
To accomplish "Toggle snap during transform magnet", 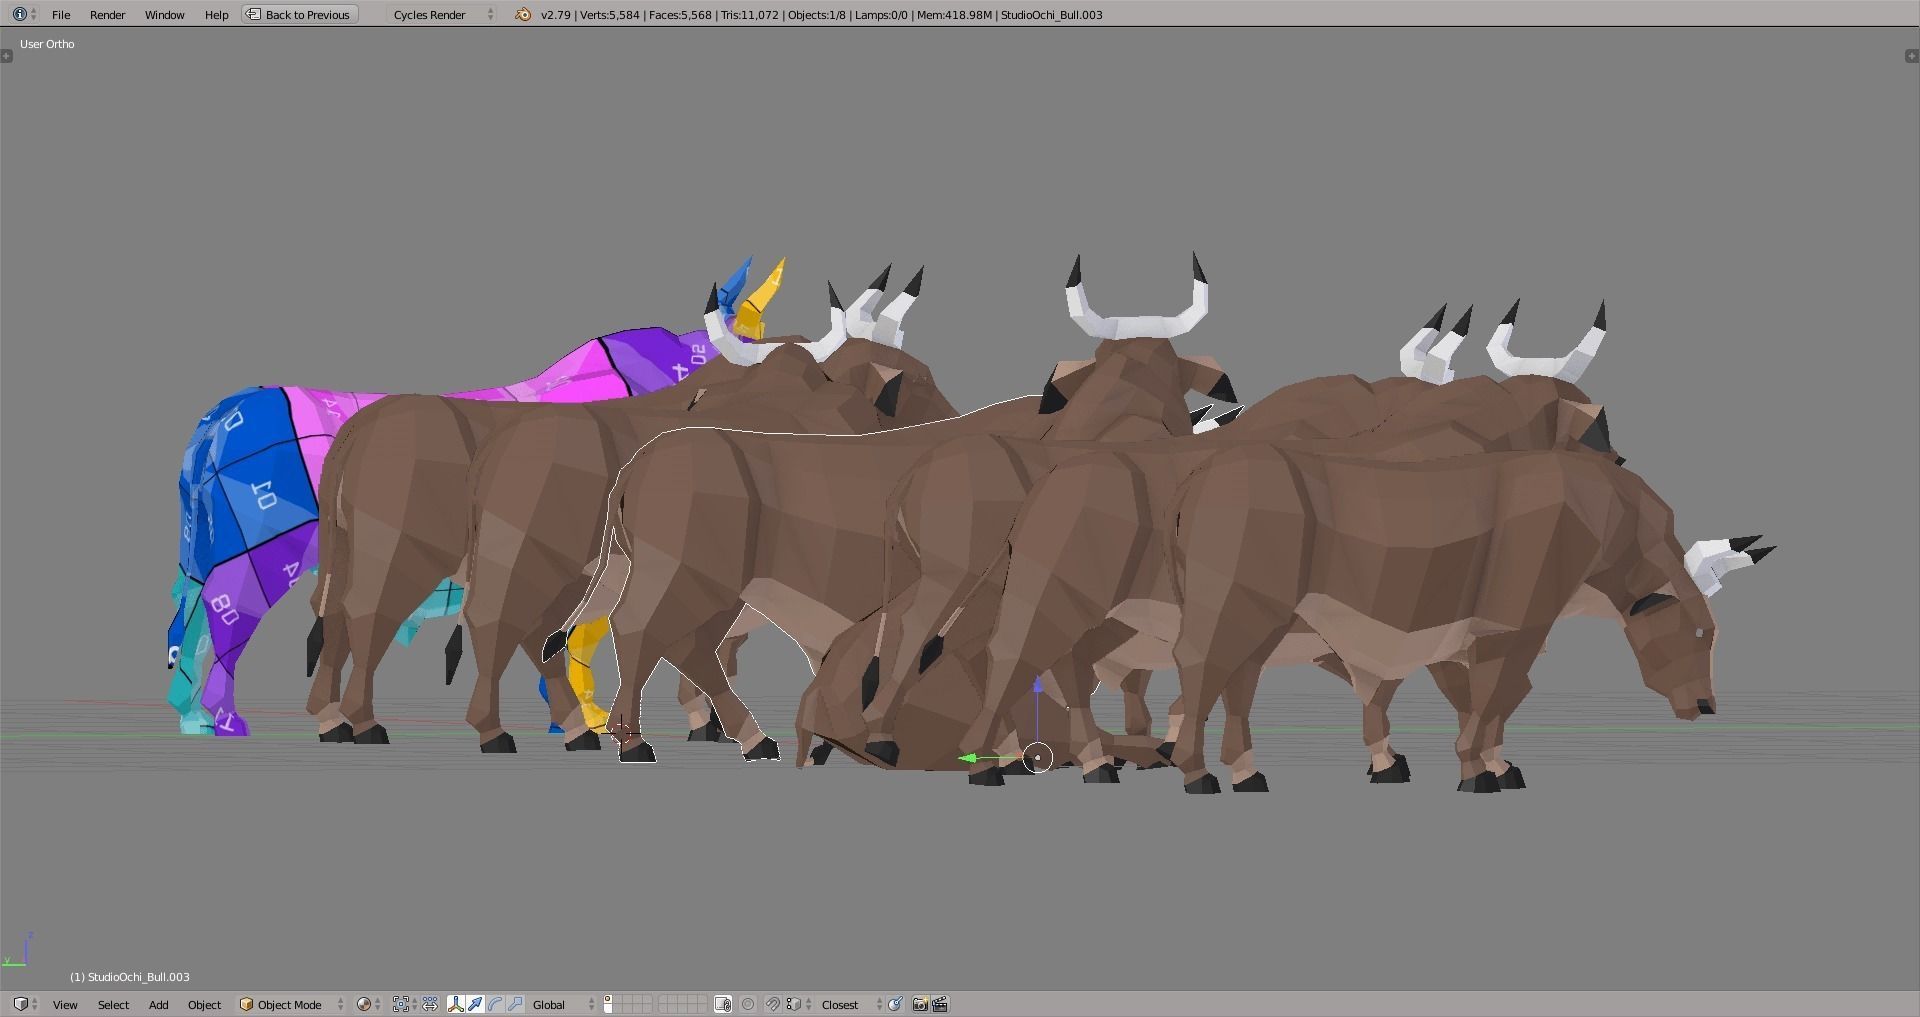I will pyautogui.click(x=772, y=1004).
